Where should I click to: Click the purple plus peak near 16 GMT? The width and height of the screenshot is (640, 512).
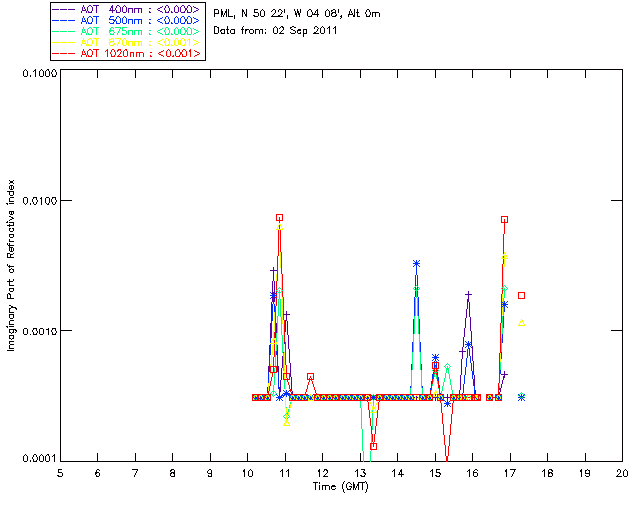click(x=469, y=294)
